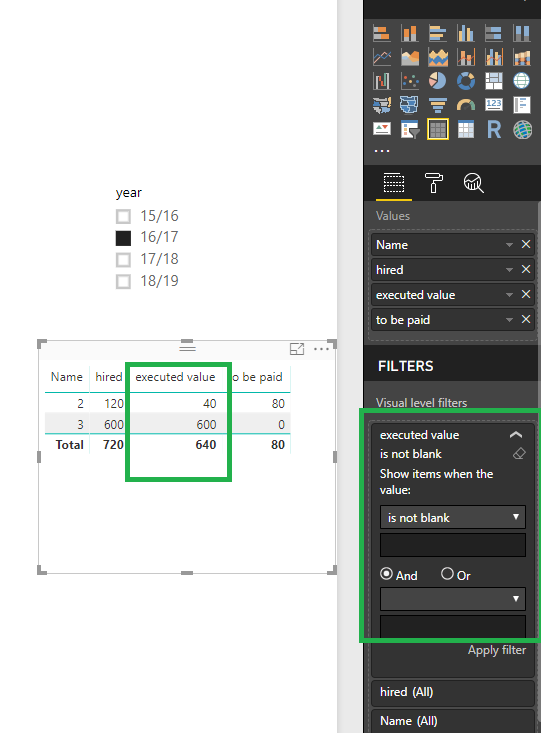Image resolution: width=541 pixels, height=733 pixels.
Task: Select the scatter chart visual
Action: pos(410,81)
